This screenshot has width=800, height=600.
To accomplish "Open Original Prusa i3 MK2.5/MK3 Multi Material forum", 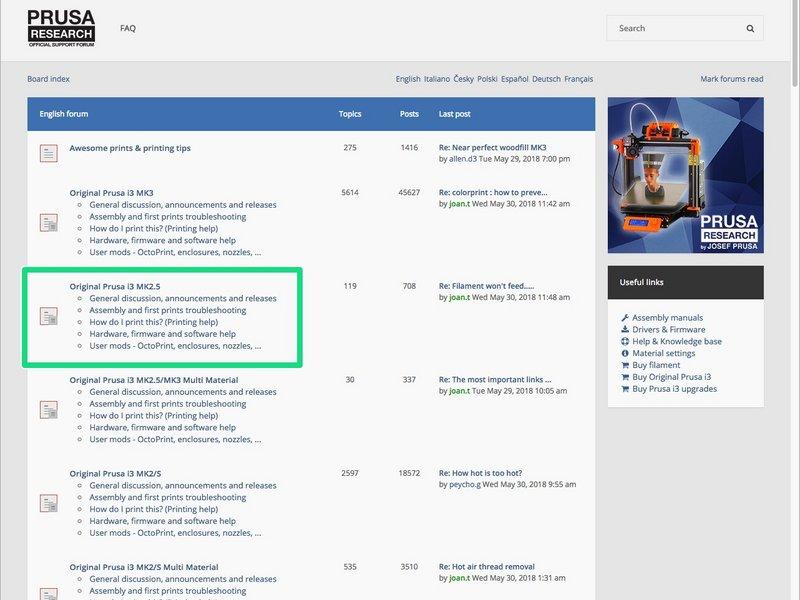I will click(154, 380).
